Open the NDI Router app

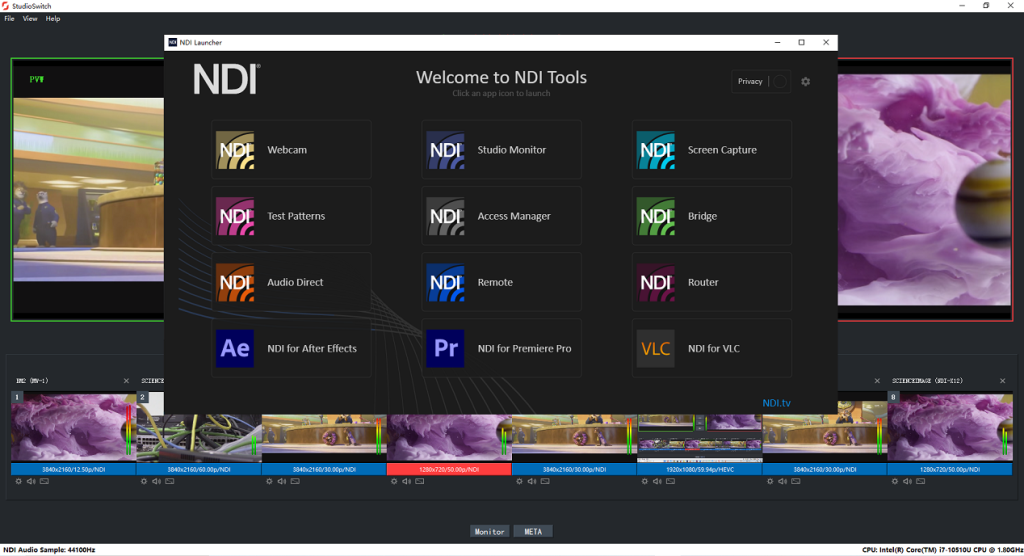coord(712,282)
